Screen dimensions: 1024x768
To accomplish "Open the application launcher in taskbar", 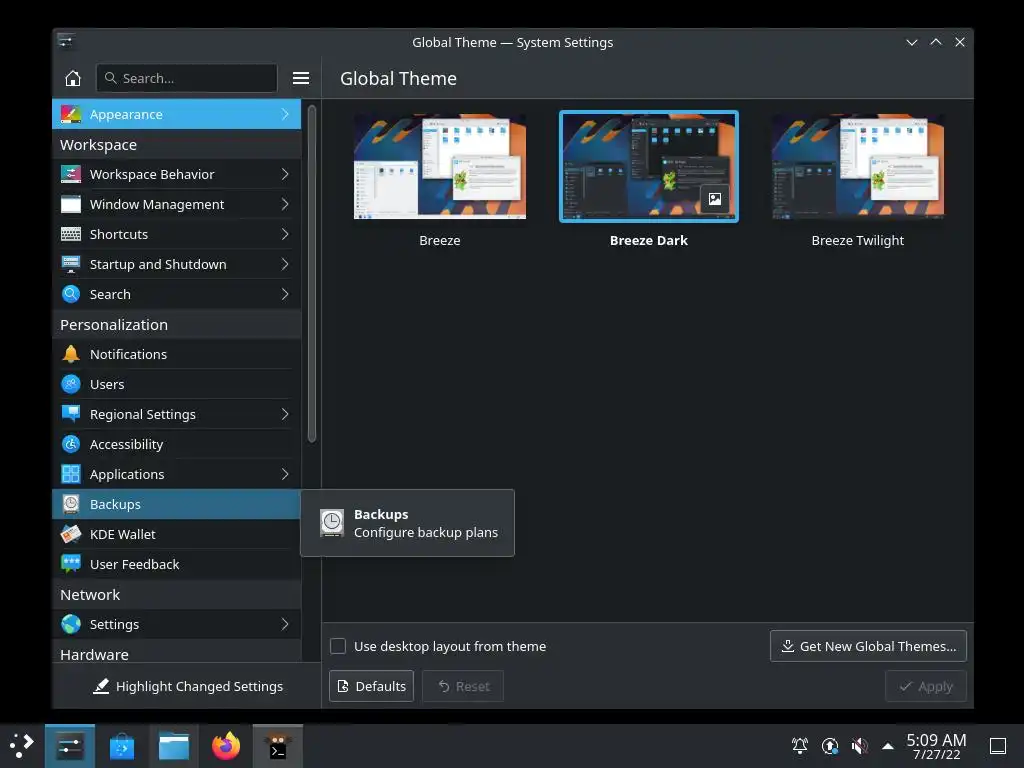I will (22, 746).
